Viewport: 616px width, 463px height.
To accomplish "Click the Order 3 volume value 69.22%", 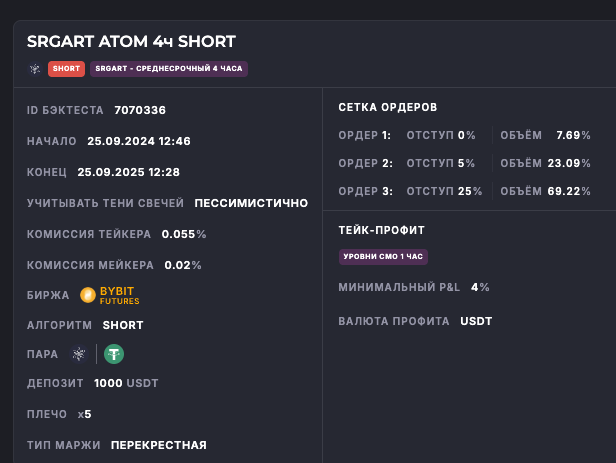I will pos(569,190).
